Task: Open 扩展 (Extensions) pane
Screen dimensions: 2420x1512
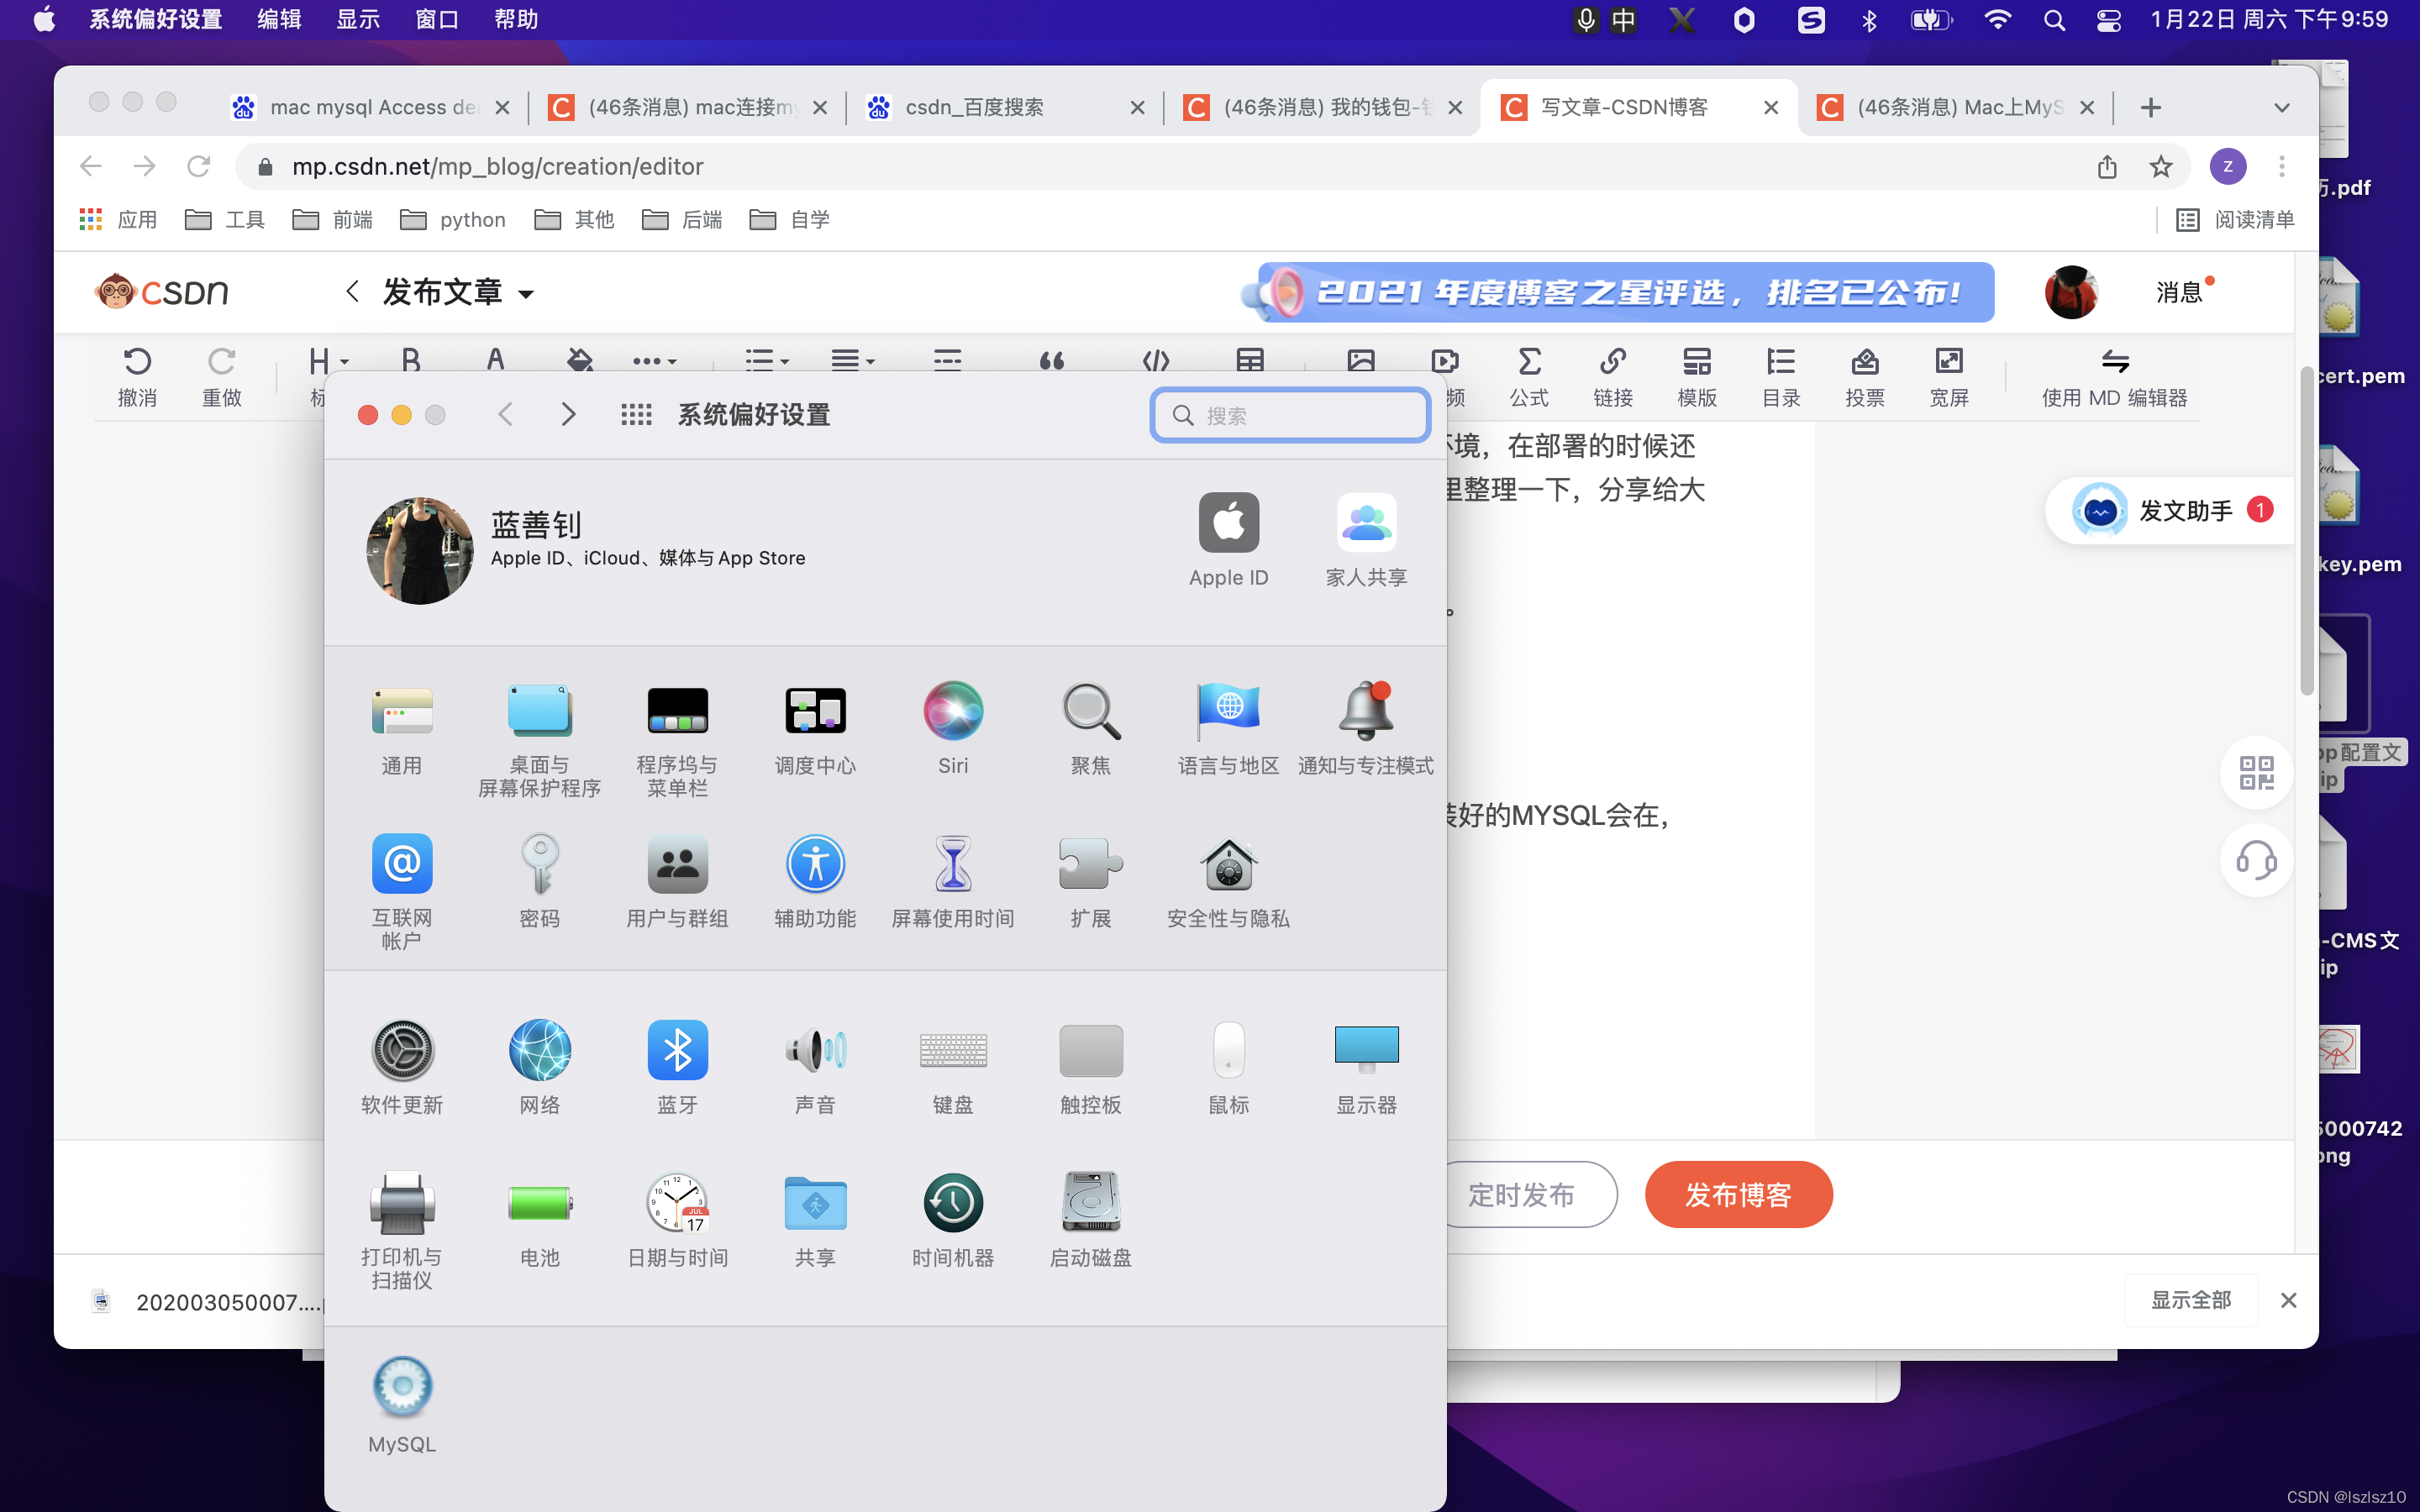Action: 1091,882
